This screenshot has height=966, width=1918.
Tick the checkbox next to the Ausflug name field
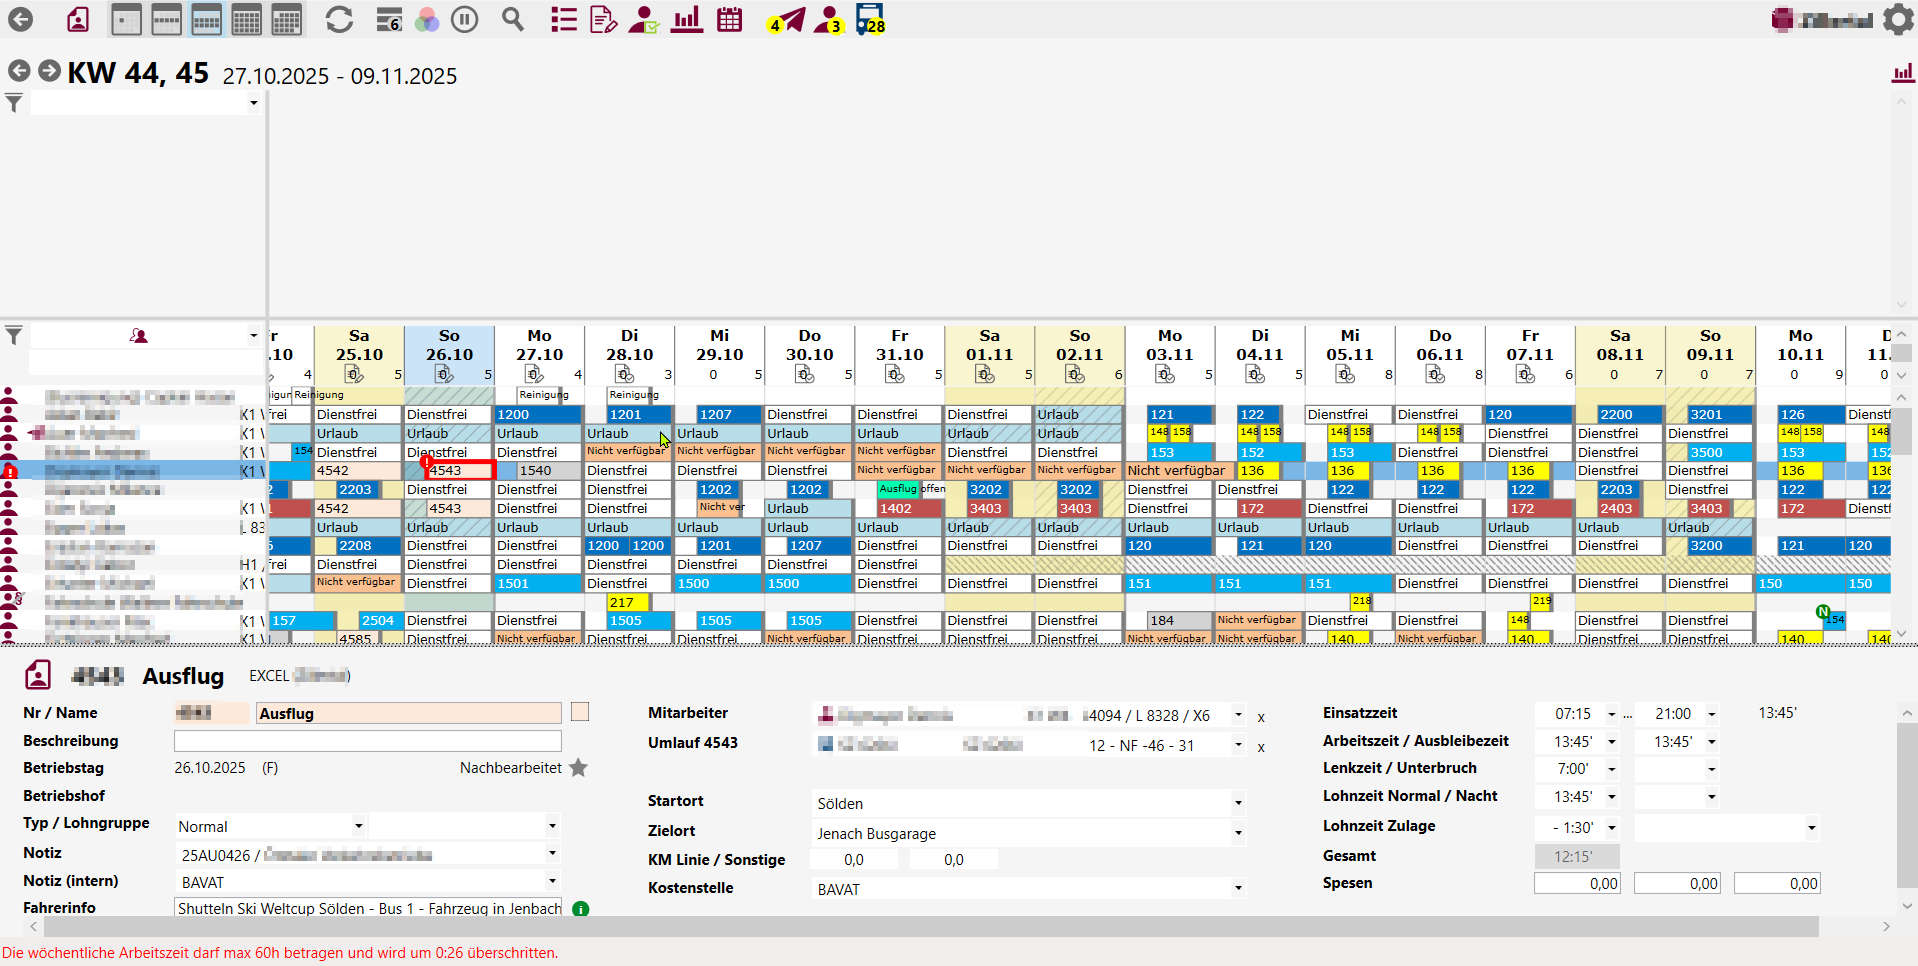580,712
